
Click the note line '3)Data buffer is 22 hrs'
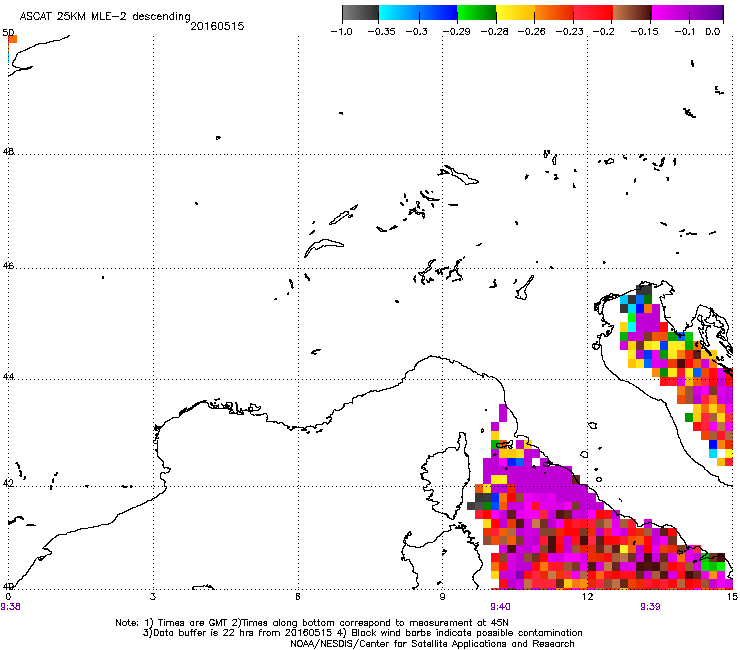(x=362, y=633)
